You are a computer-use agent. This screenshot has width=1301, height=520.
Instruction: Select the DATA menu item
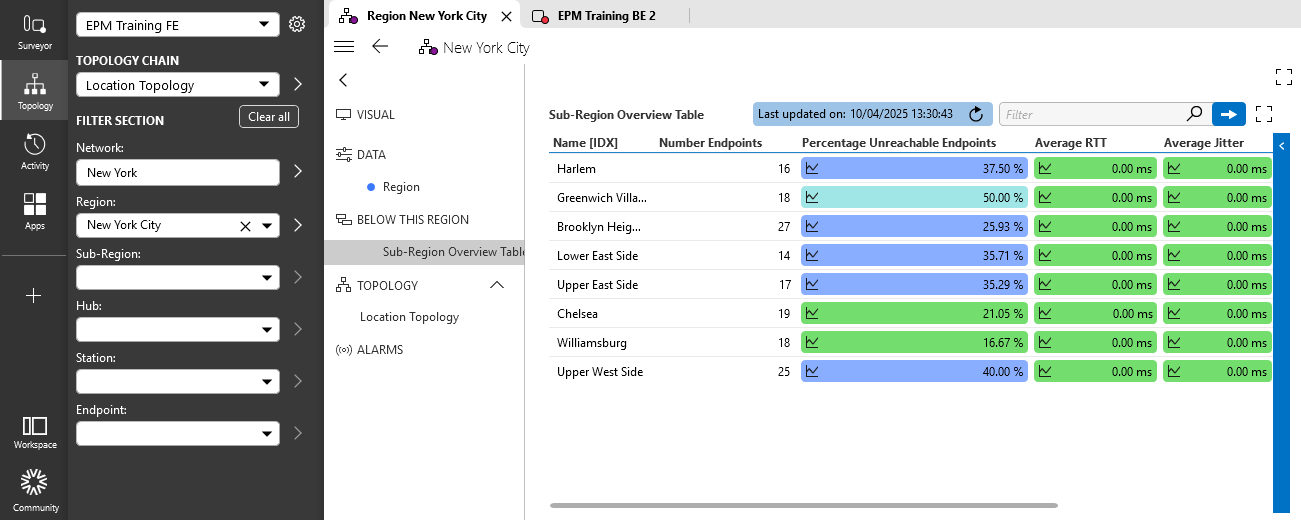point(360,155)
